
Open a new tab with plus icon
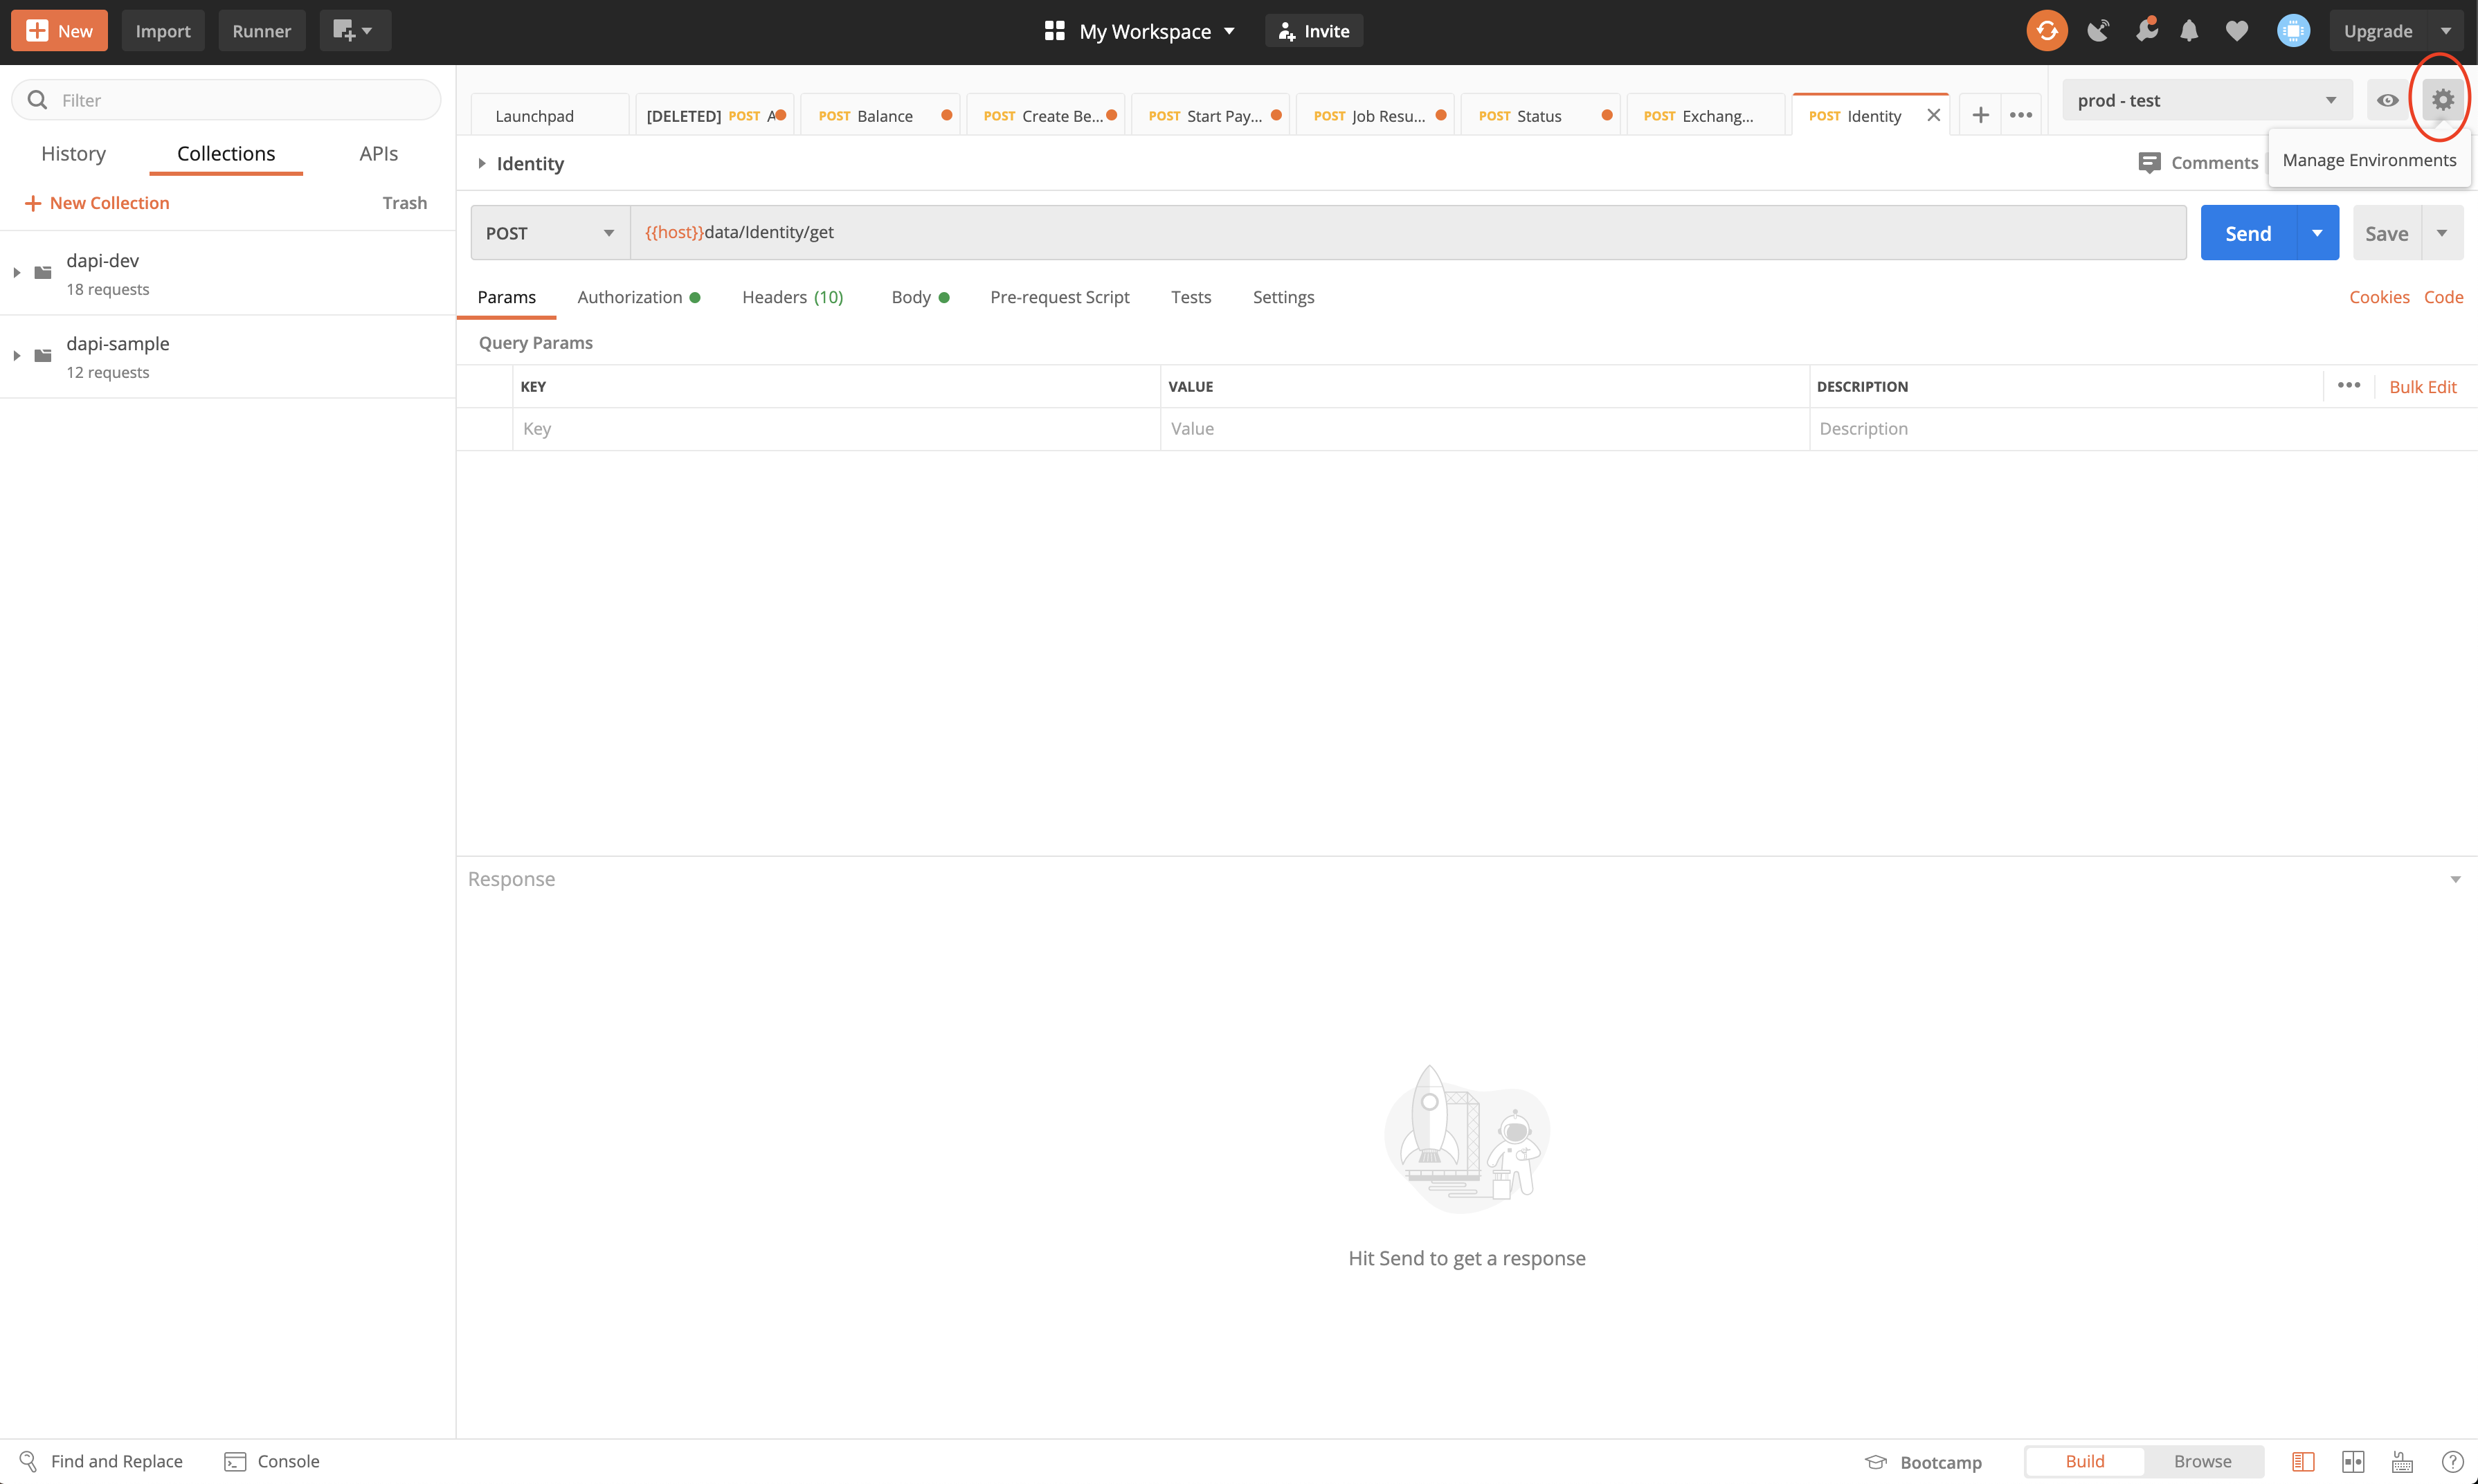tap(1980, 115)
